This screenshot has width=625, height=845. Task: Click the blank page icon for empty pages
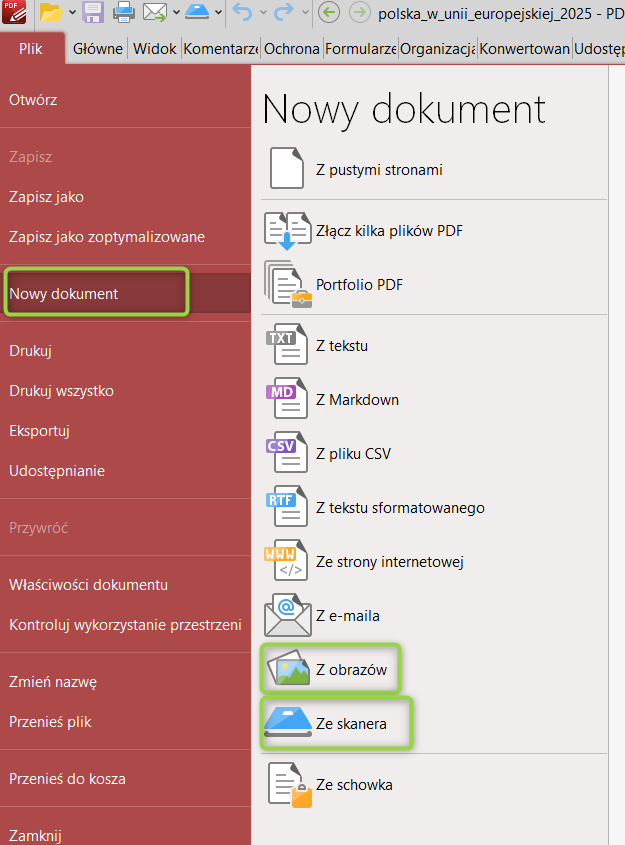coord(287,169)
